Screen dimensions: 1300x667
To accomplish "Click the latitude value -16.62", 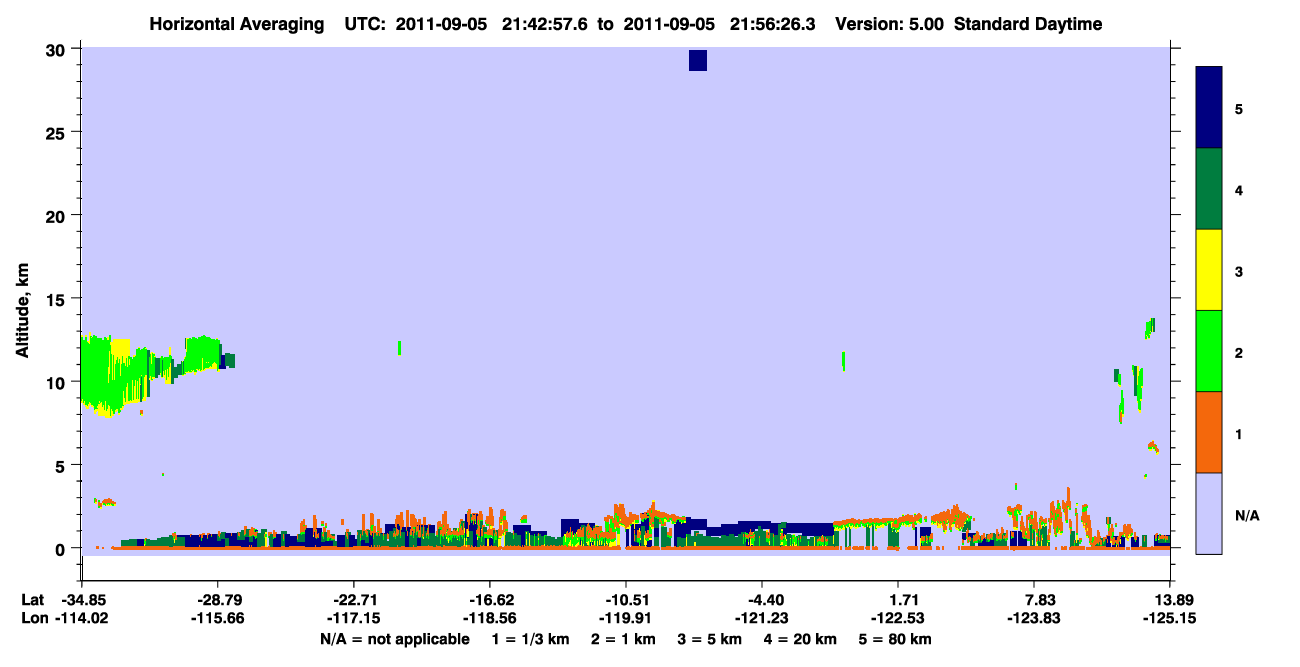I will (x=489, y=600).
